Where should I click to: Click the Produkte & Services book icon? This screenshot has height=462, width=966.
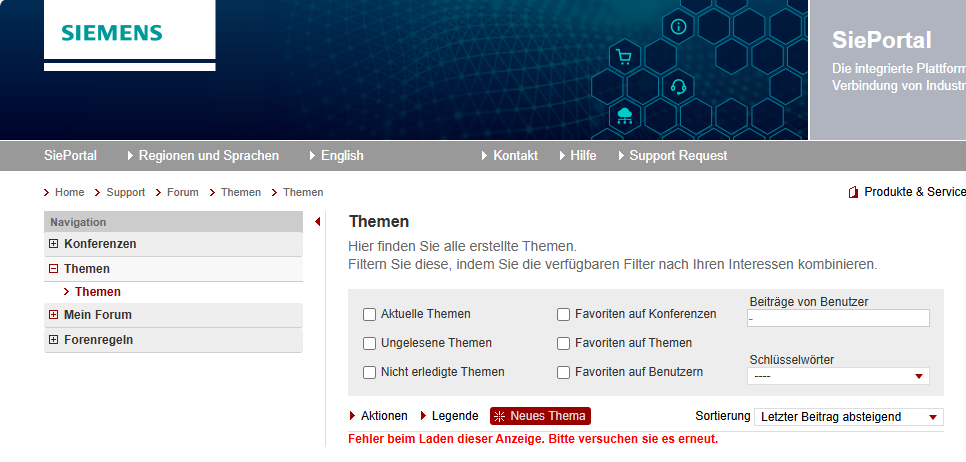coord(853,192)
